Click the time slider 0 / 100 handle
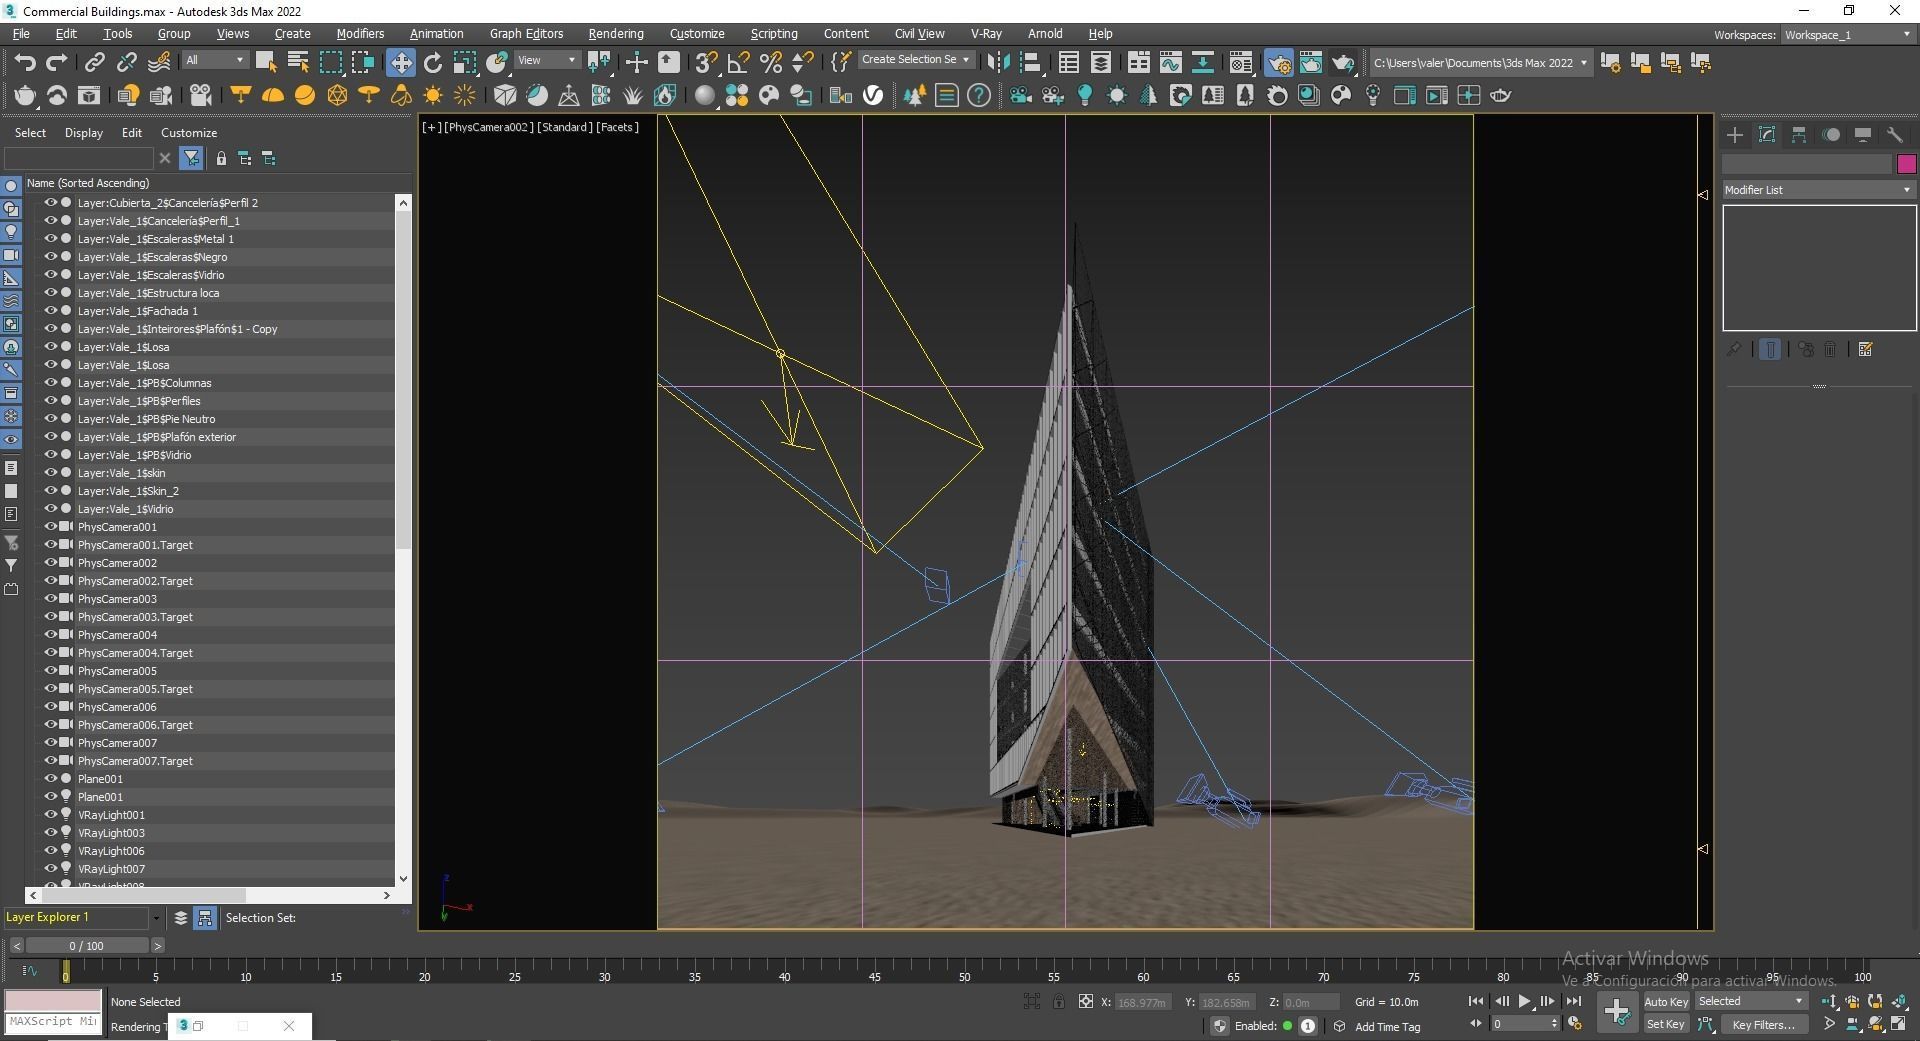The height and width of the screenshot is (1041, 1920). pyautogui.click(x=86, y=945)
